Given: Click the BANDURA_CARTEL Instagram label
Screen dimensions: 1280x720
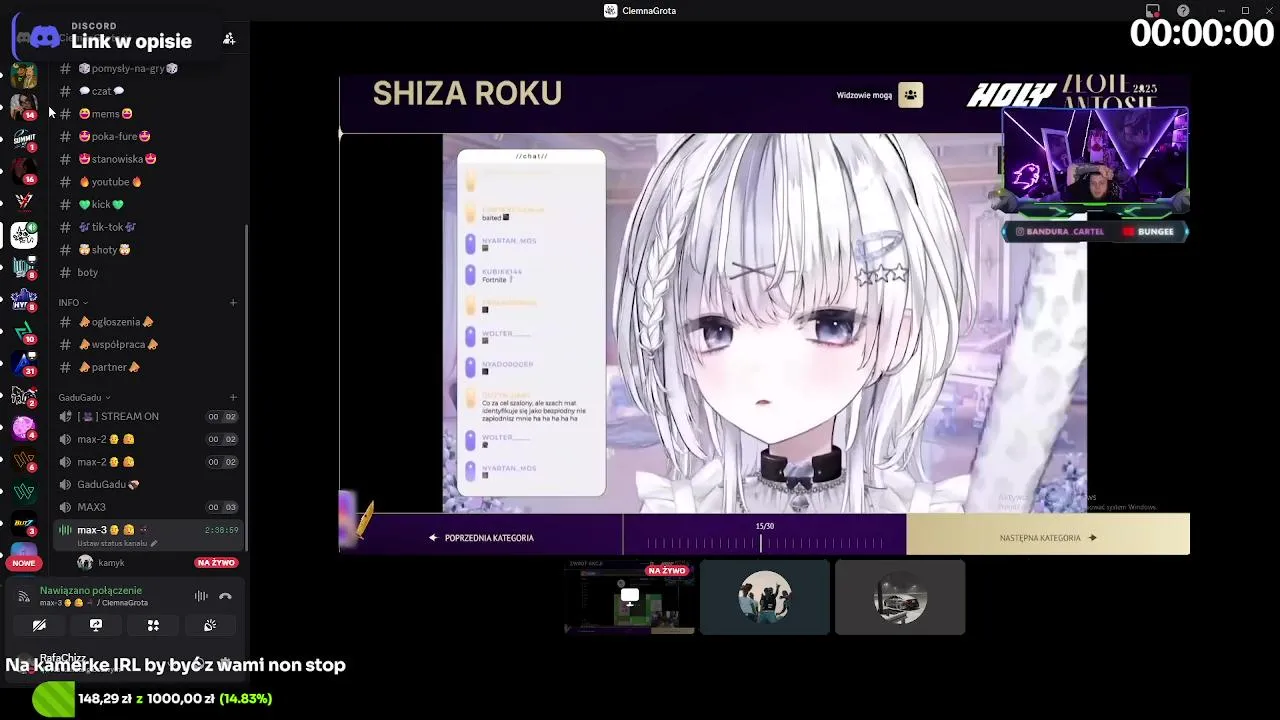Looking at the screenshot, I should [x=1059, y=231].
